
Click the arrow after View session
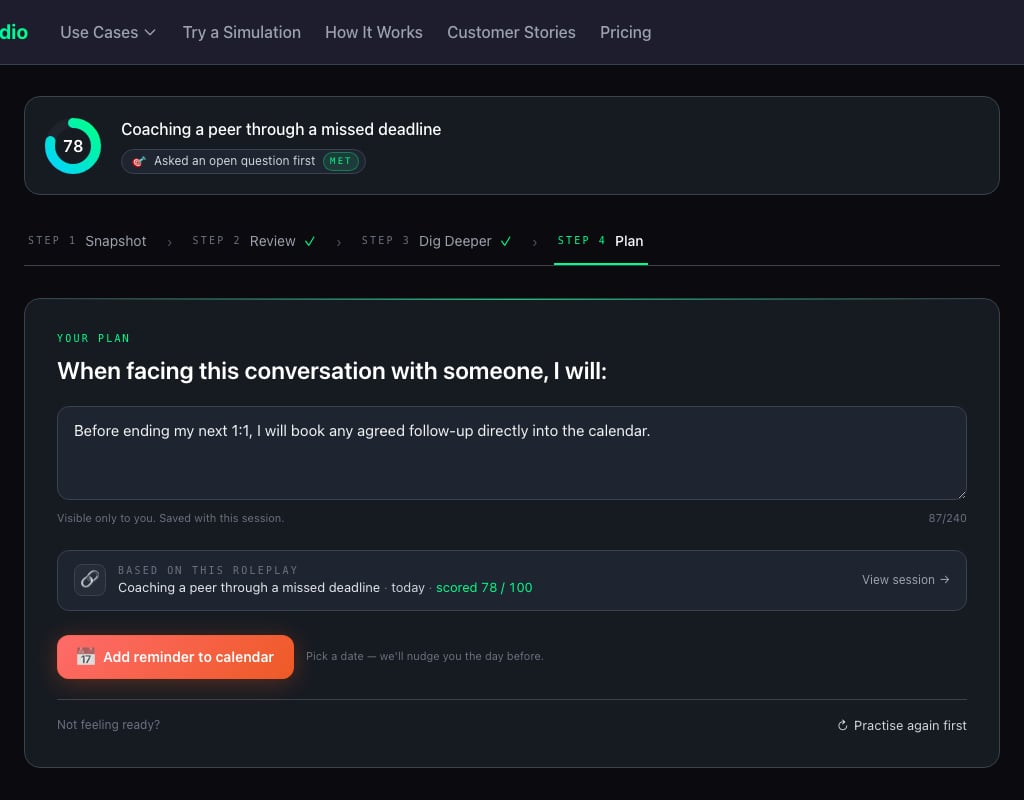click(944, 579)
